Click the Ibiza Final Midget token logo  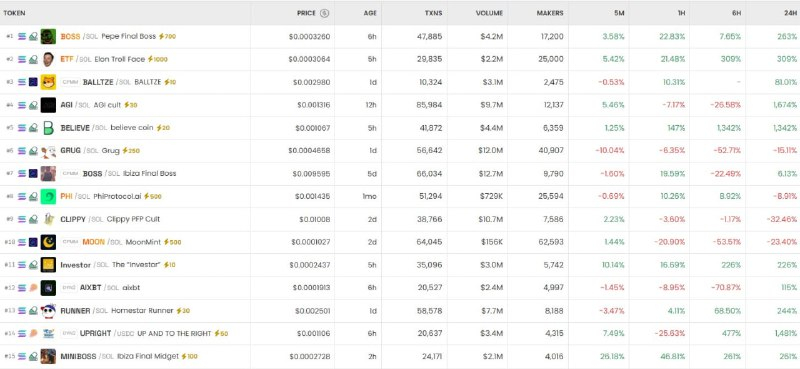pos(48,356)
